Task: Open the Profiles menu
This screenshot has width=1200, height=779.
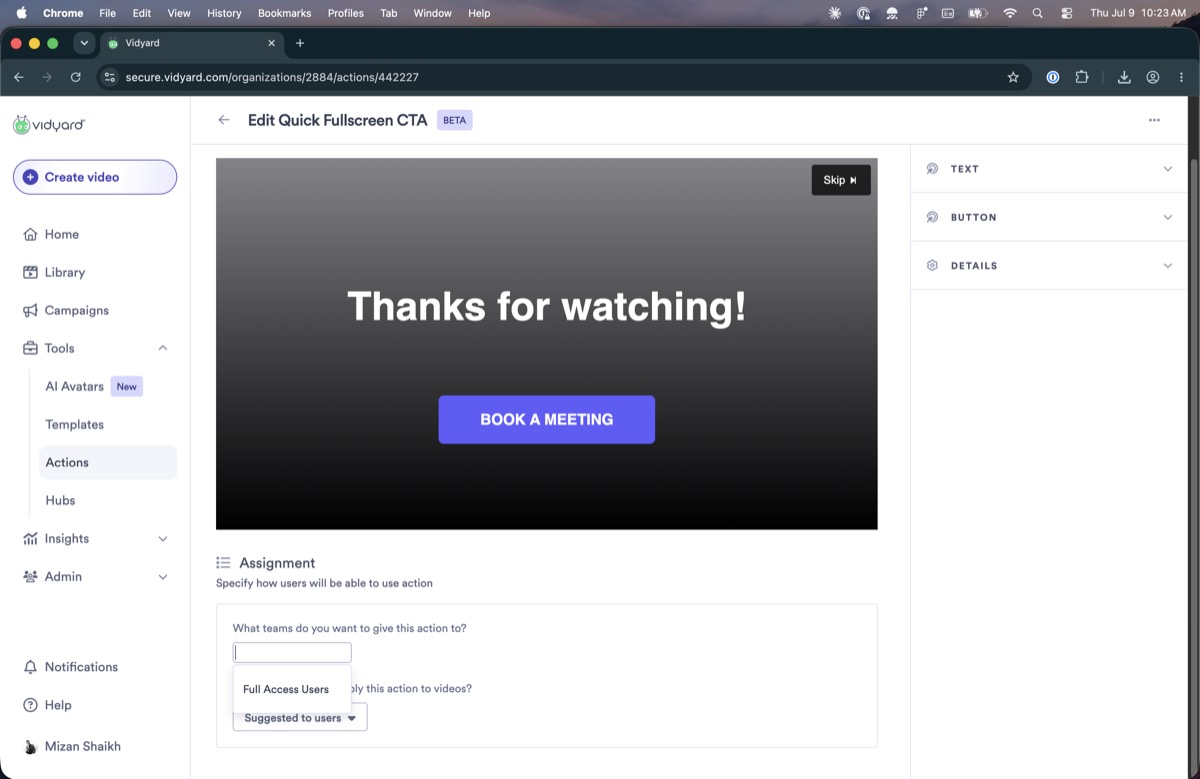Action: pos(346,13)
